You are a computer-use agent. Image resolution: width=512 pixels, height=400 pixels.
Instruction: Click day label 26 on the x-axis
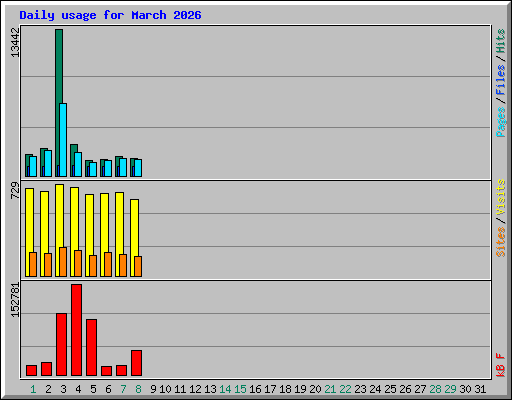coord(405,389)
